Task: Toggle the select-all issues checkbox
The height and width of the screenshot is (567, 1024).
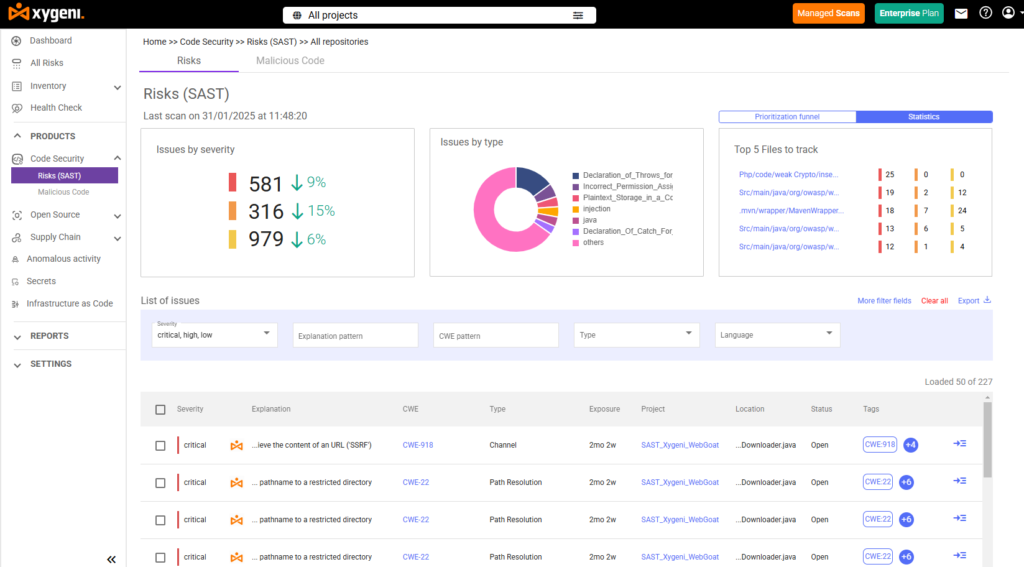Action: 160,410
